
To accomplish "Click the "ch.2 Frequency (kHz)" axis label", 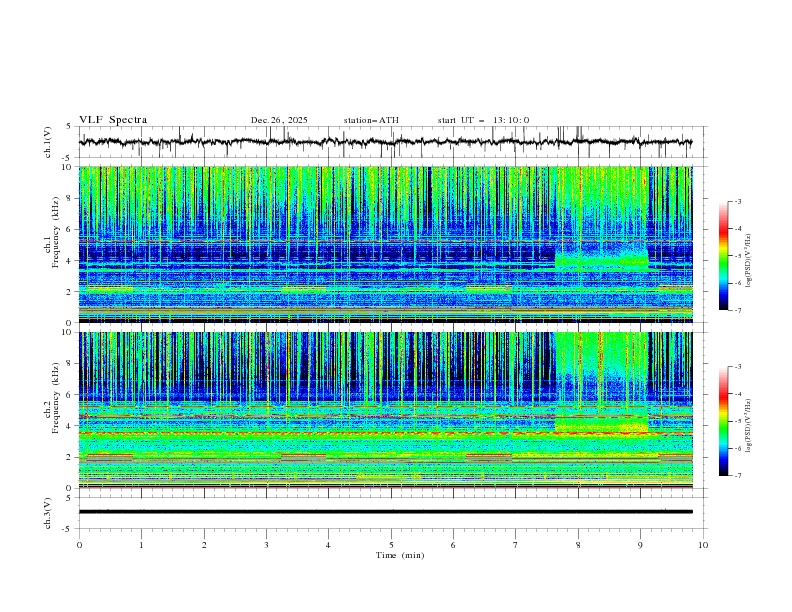I will click(x=53, y=398).
